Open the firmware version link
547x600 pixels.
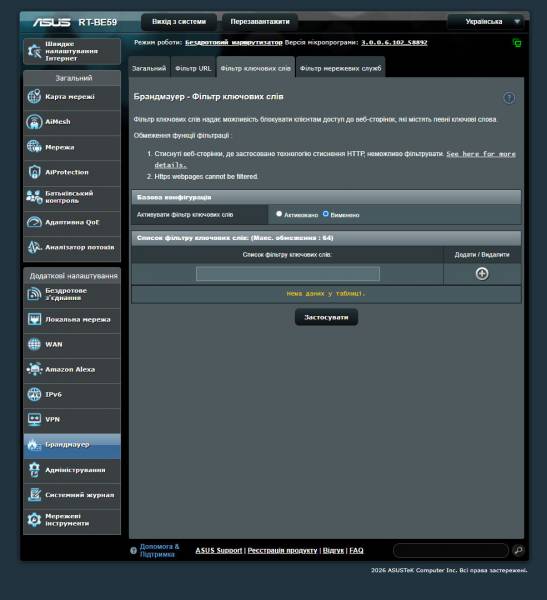[394, 42]
